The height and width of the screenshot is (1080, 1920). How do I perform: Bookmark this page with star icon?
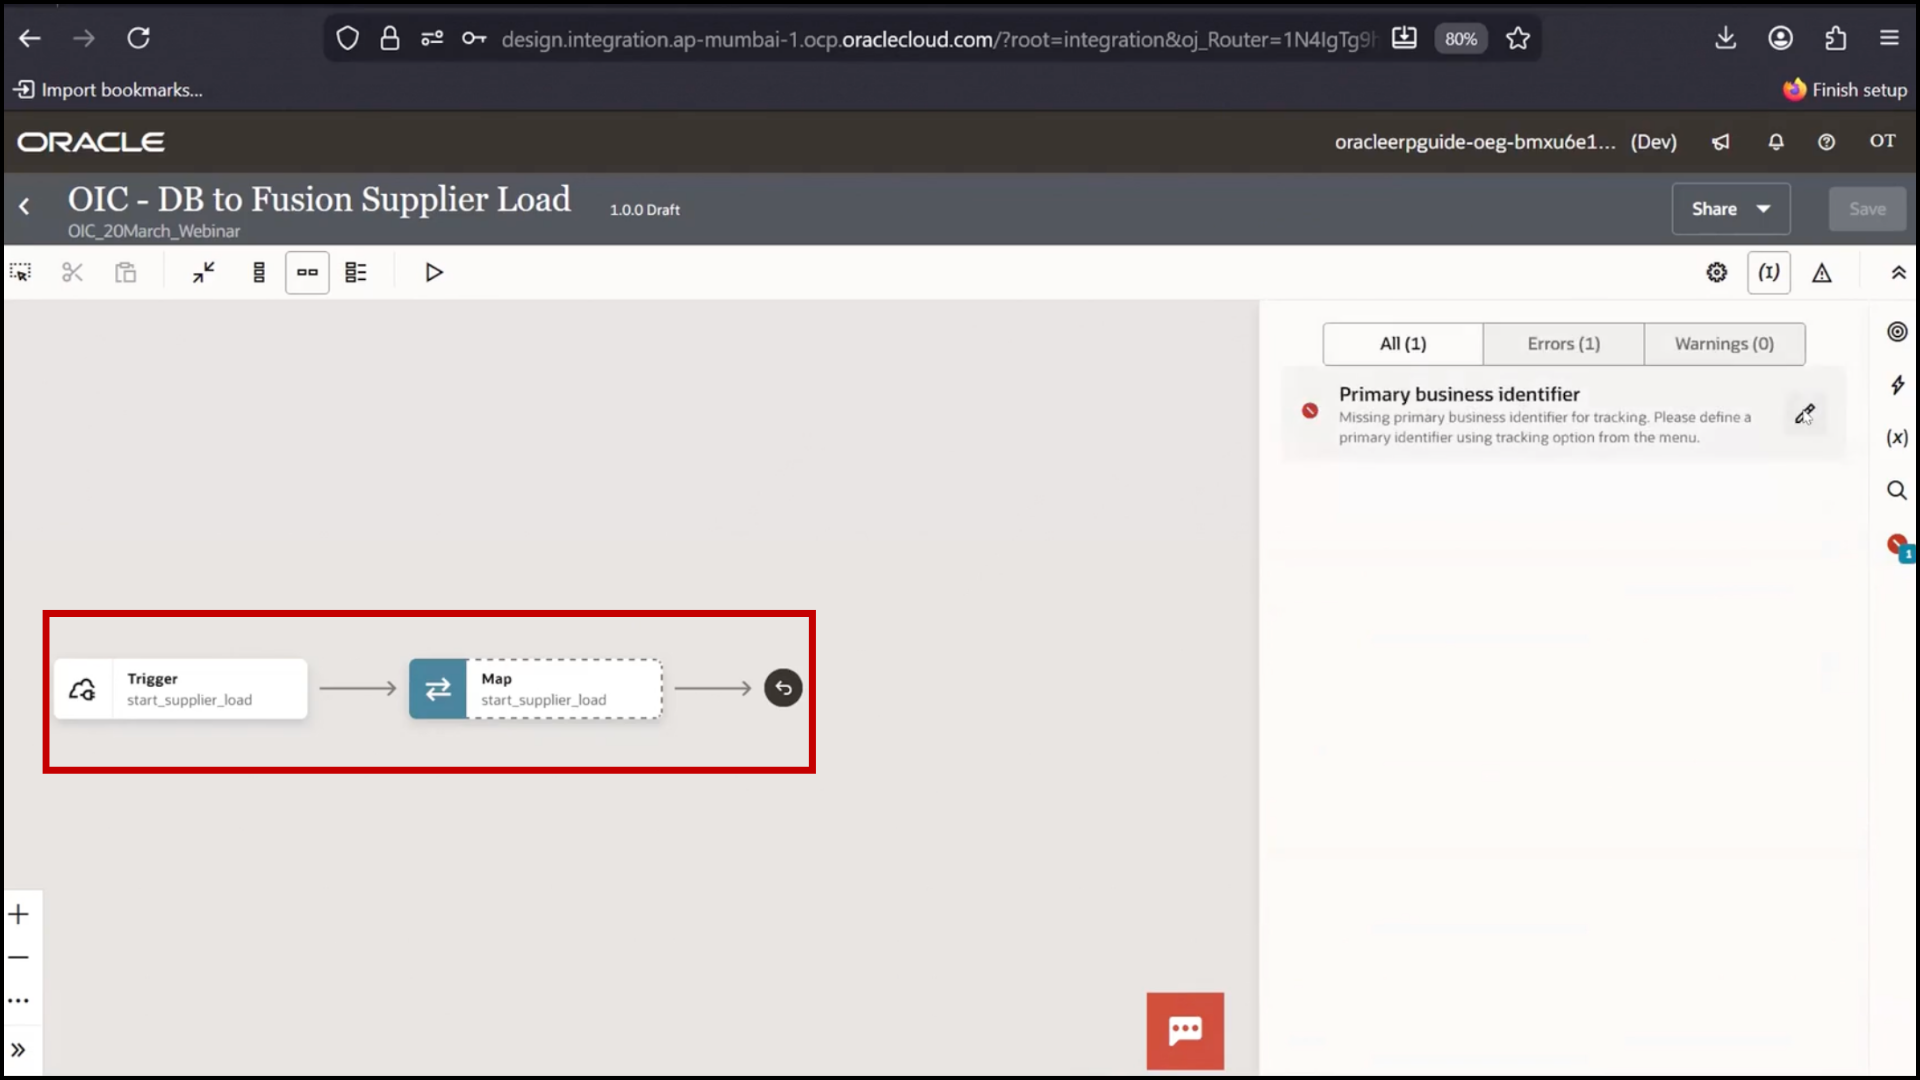pos(1518,38)
